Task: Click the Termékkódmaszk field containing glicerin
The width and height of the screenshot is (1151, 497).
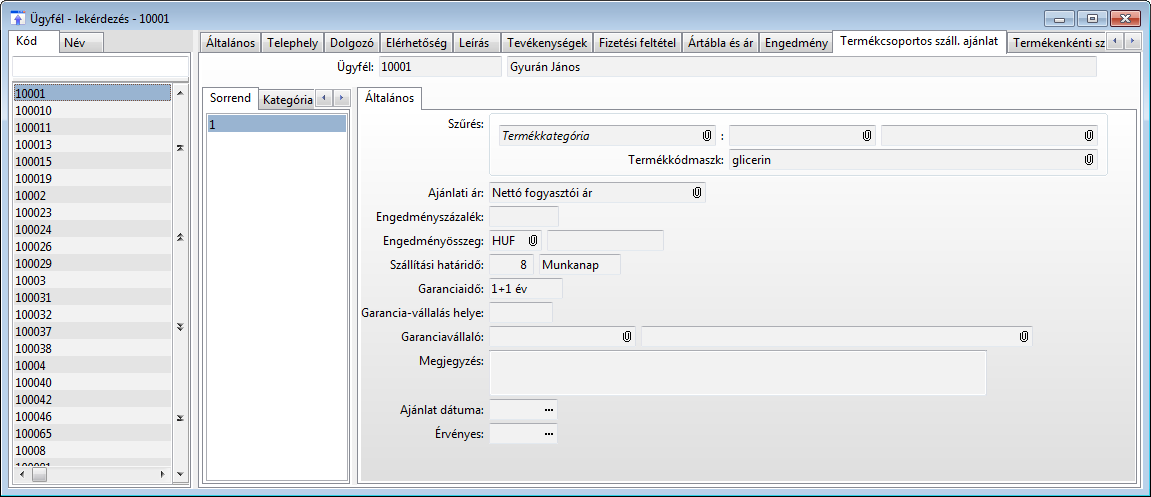Action: pos(913,160)
